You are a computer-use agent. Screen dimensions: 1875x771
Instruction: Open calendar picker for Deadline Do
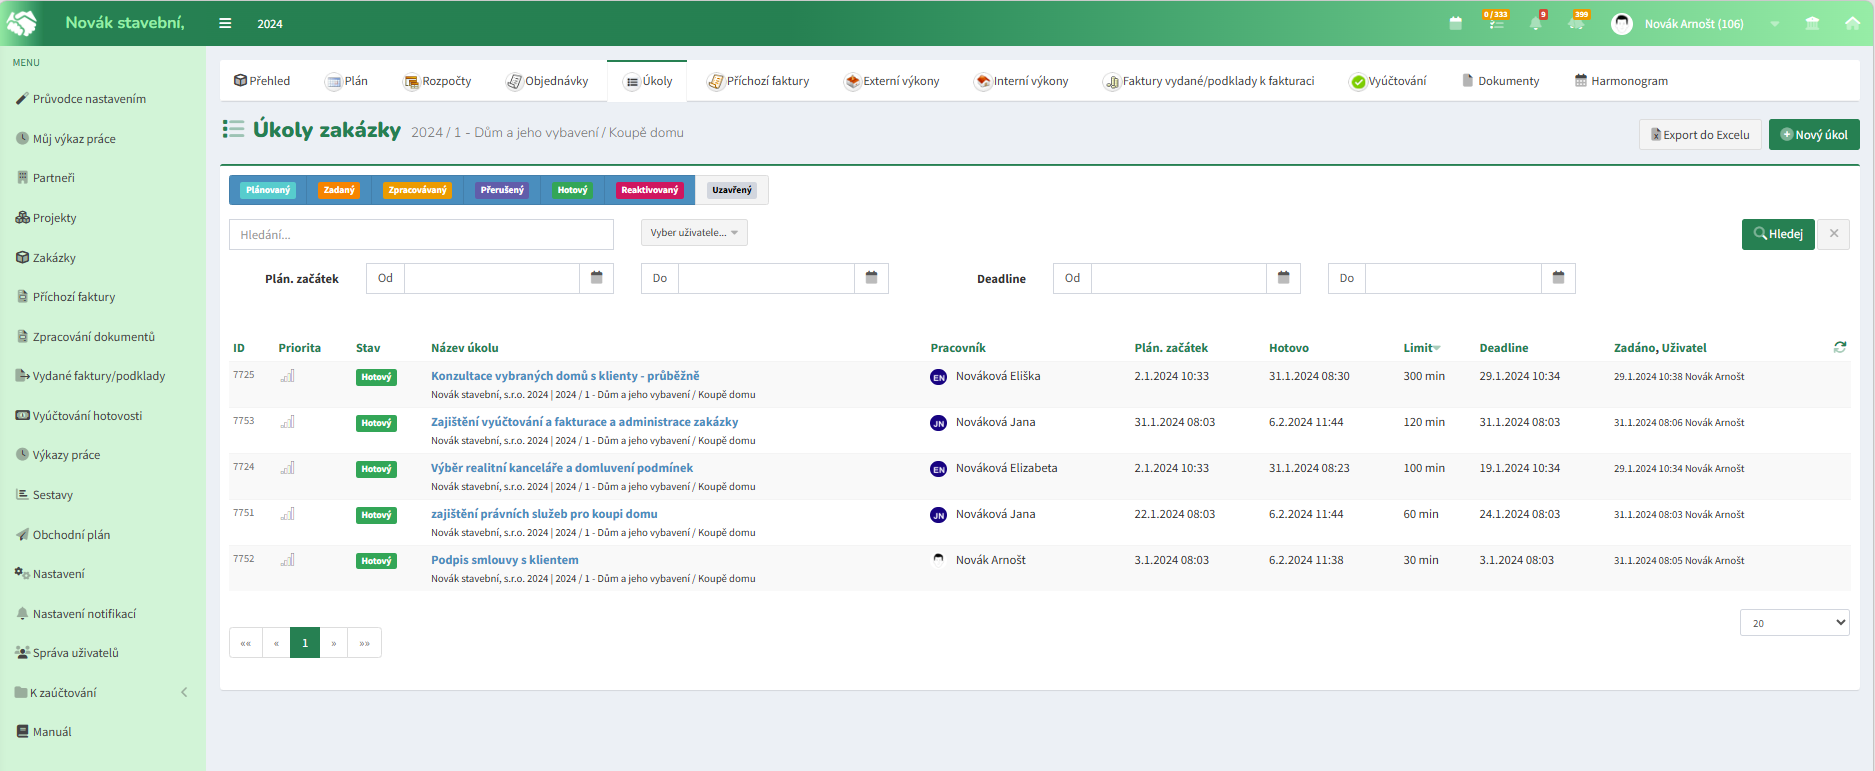coord(1558,278)
